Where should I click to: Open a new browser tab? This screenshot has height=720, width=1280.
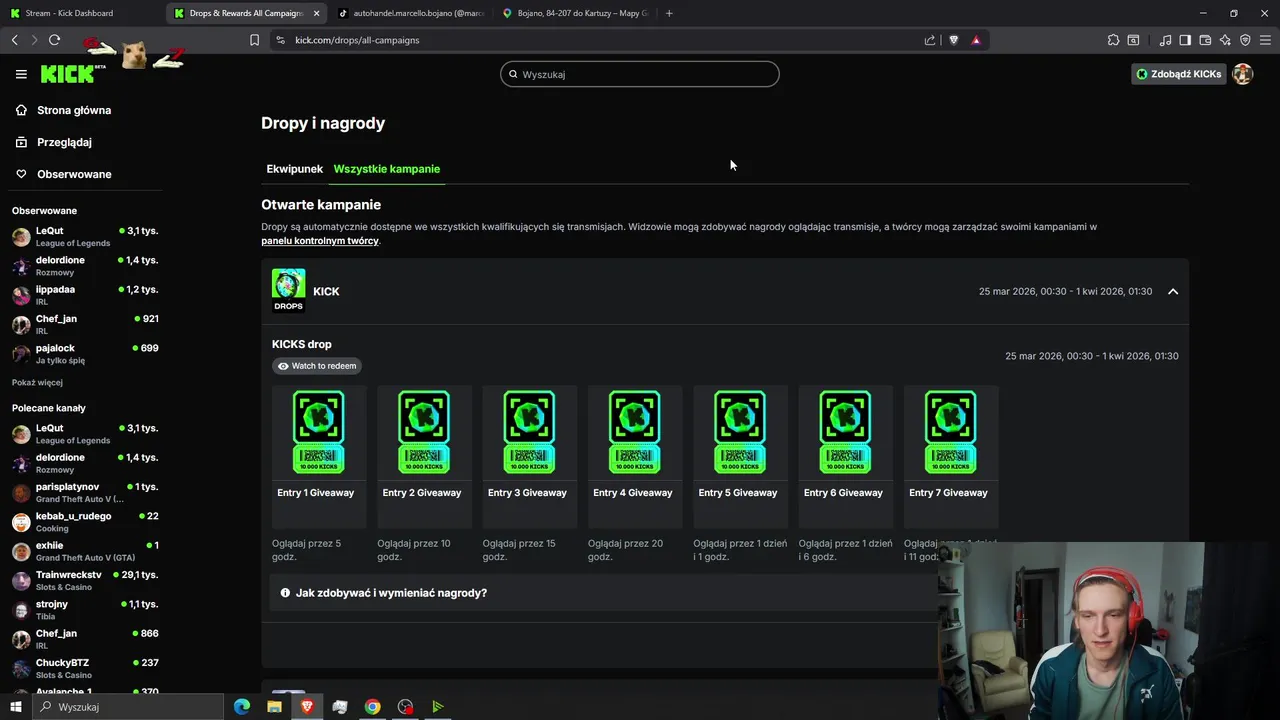point(669,13)
